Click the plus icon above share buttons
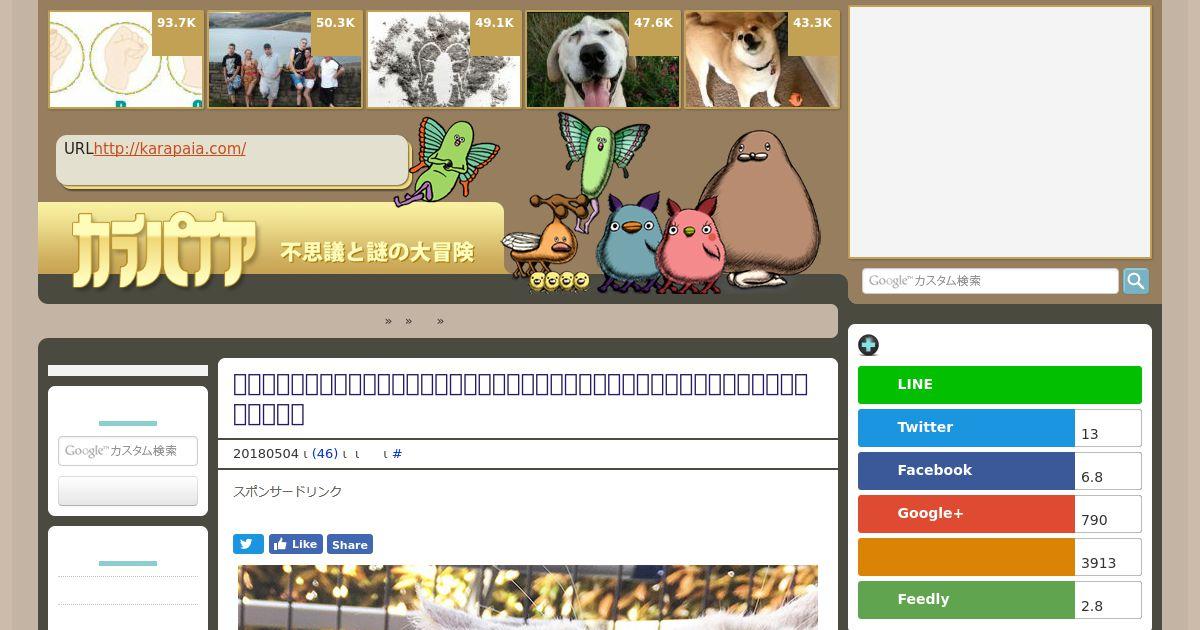Image resolution: width=1200 pixels, height=630 pixels. 868,345
